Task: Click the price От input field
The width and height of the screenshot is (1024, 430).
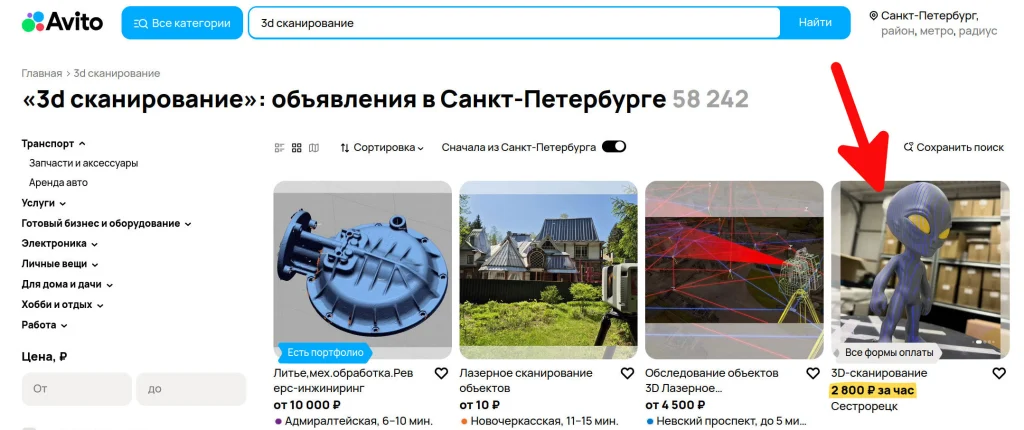Action: point(76,389)
